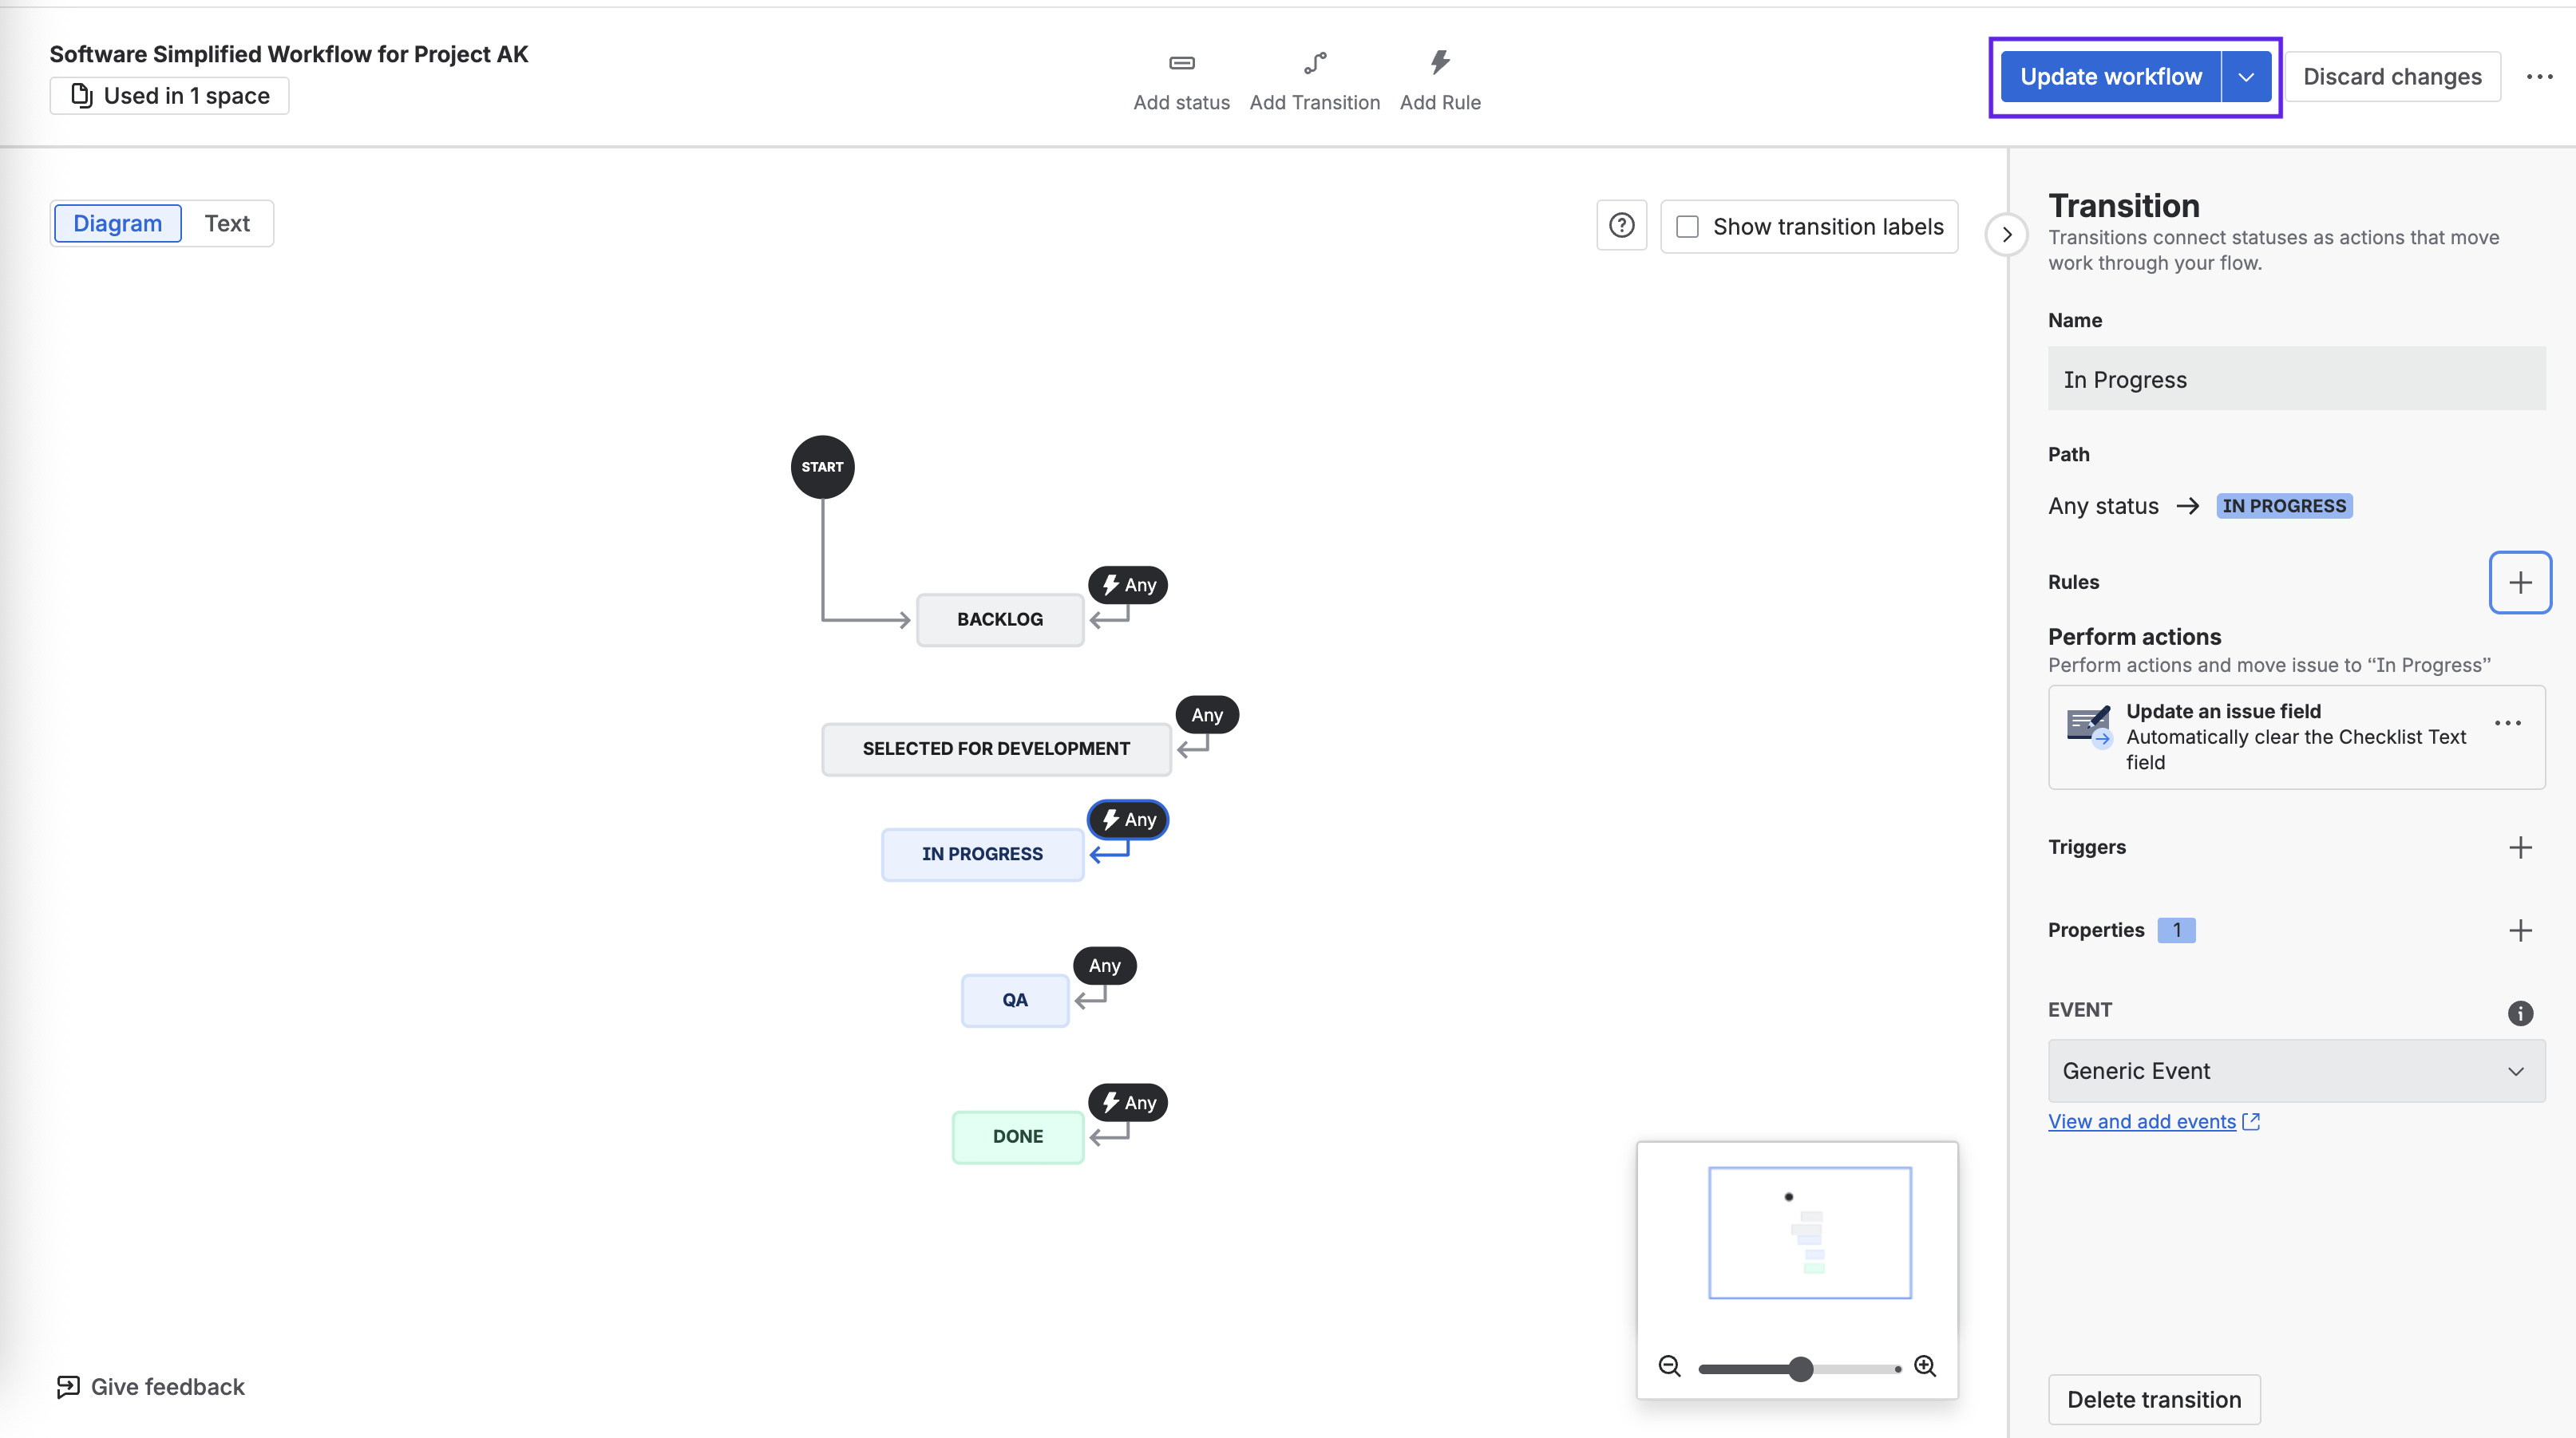Click the zoom out magnifier icon
The height and width of the screenshot is (1438, 2576).
(1669, 1366)
